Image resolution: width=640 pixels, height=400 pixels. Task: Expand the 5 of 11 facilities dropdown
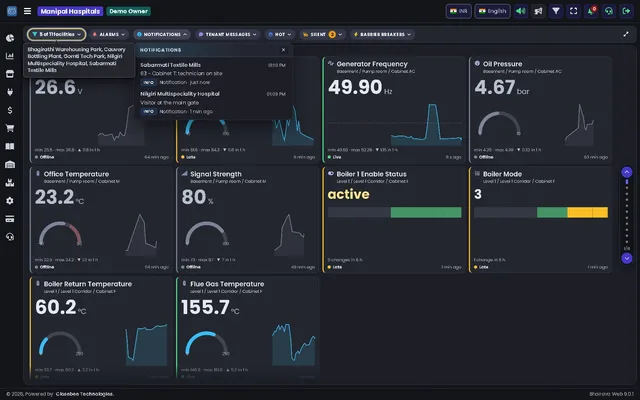pos(57,34)
